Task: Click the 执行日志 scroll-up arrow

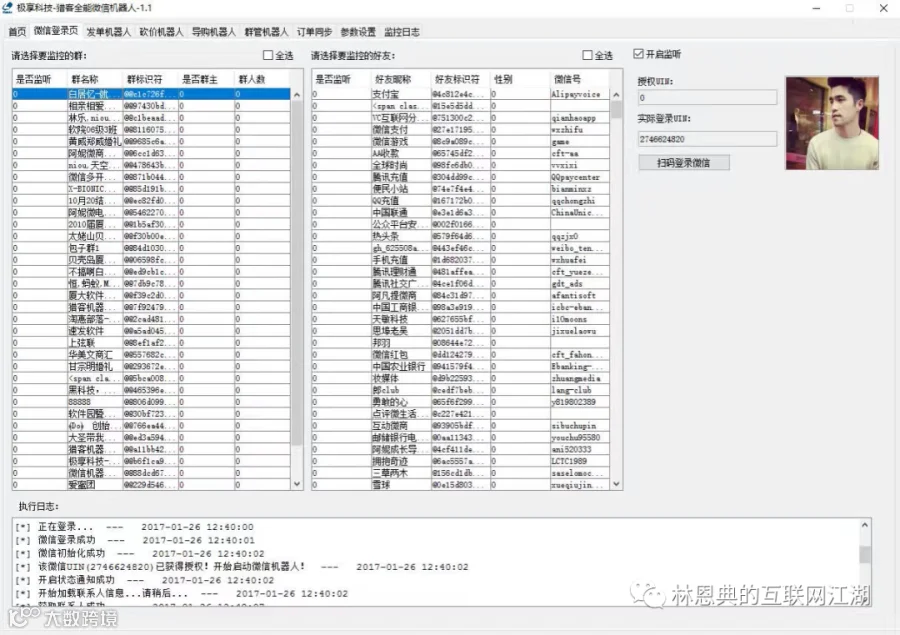Action: pyautogui.click(x=865, y=525)
